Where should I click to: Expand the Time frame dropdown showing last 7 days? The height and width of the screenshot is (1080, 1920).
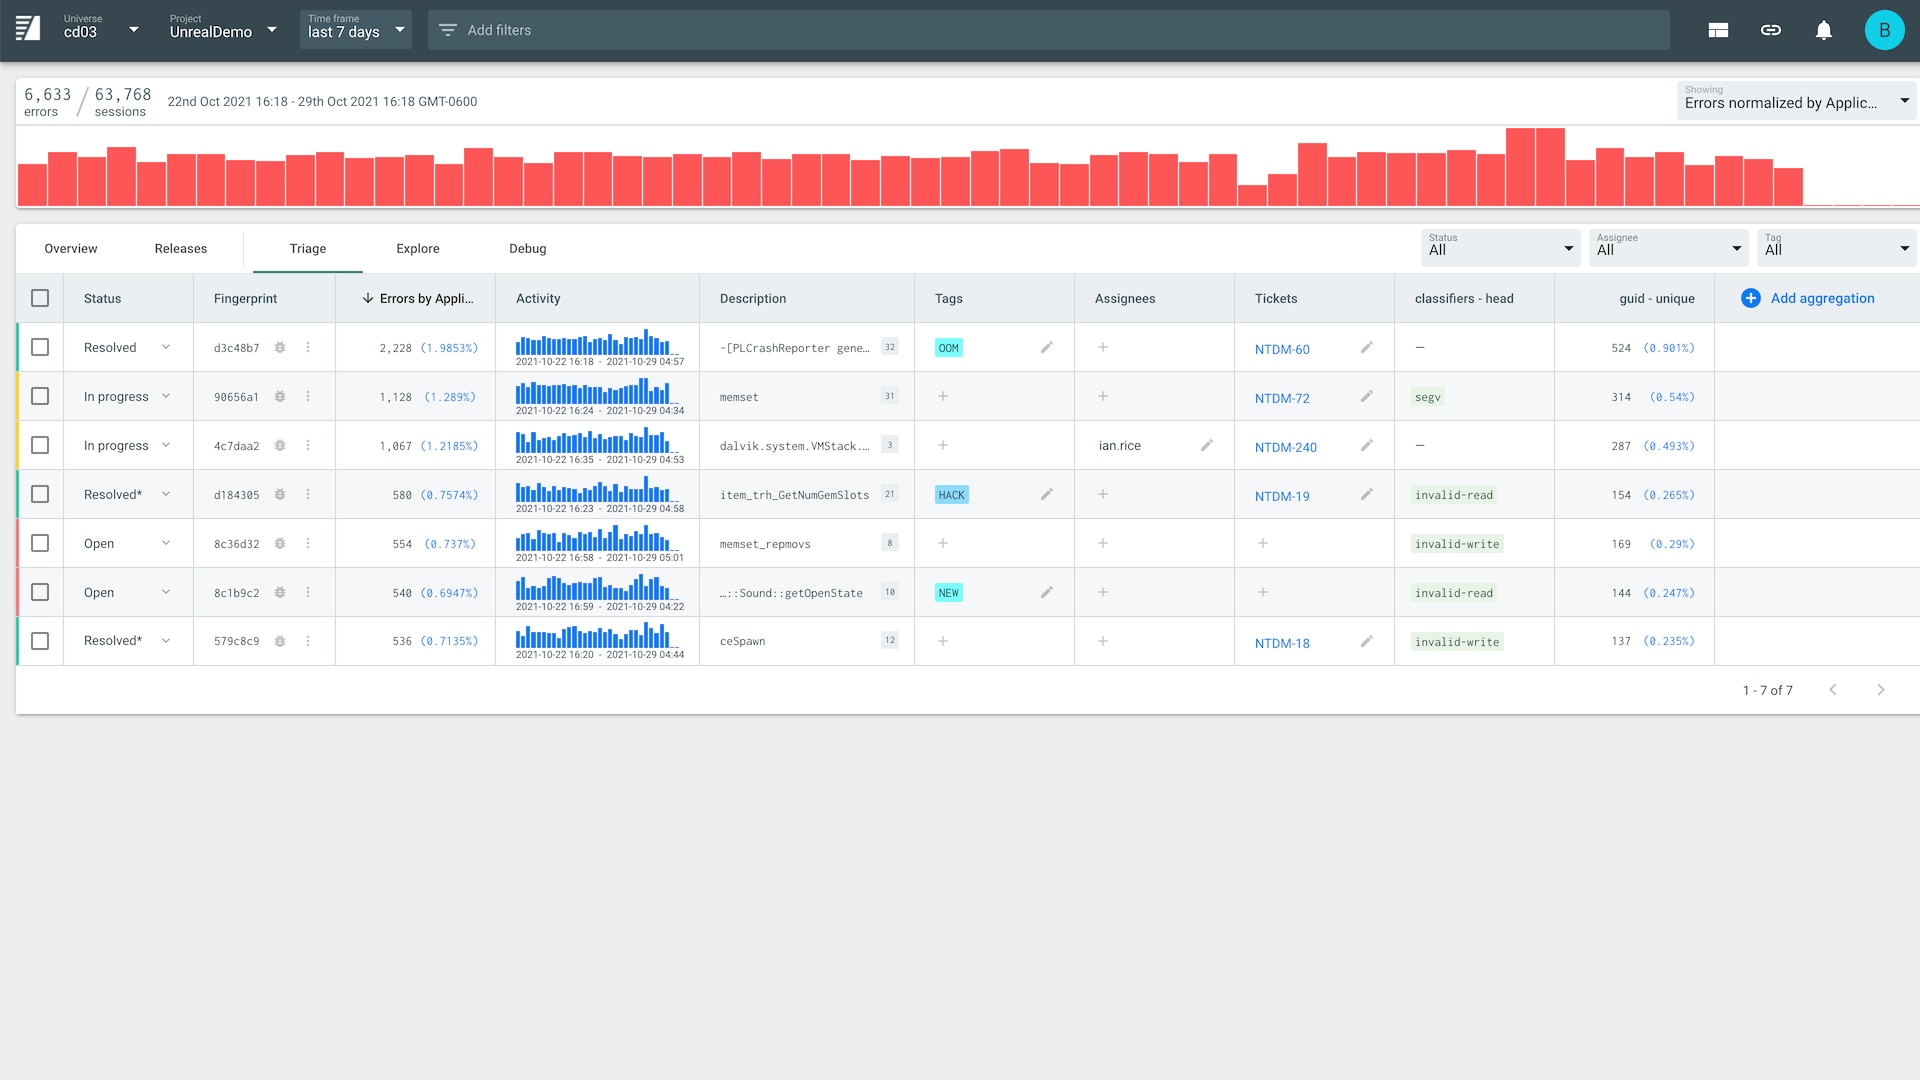355,29
